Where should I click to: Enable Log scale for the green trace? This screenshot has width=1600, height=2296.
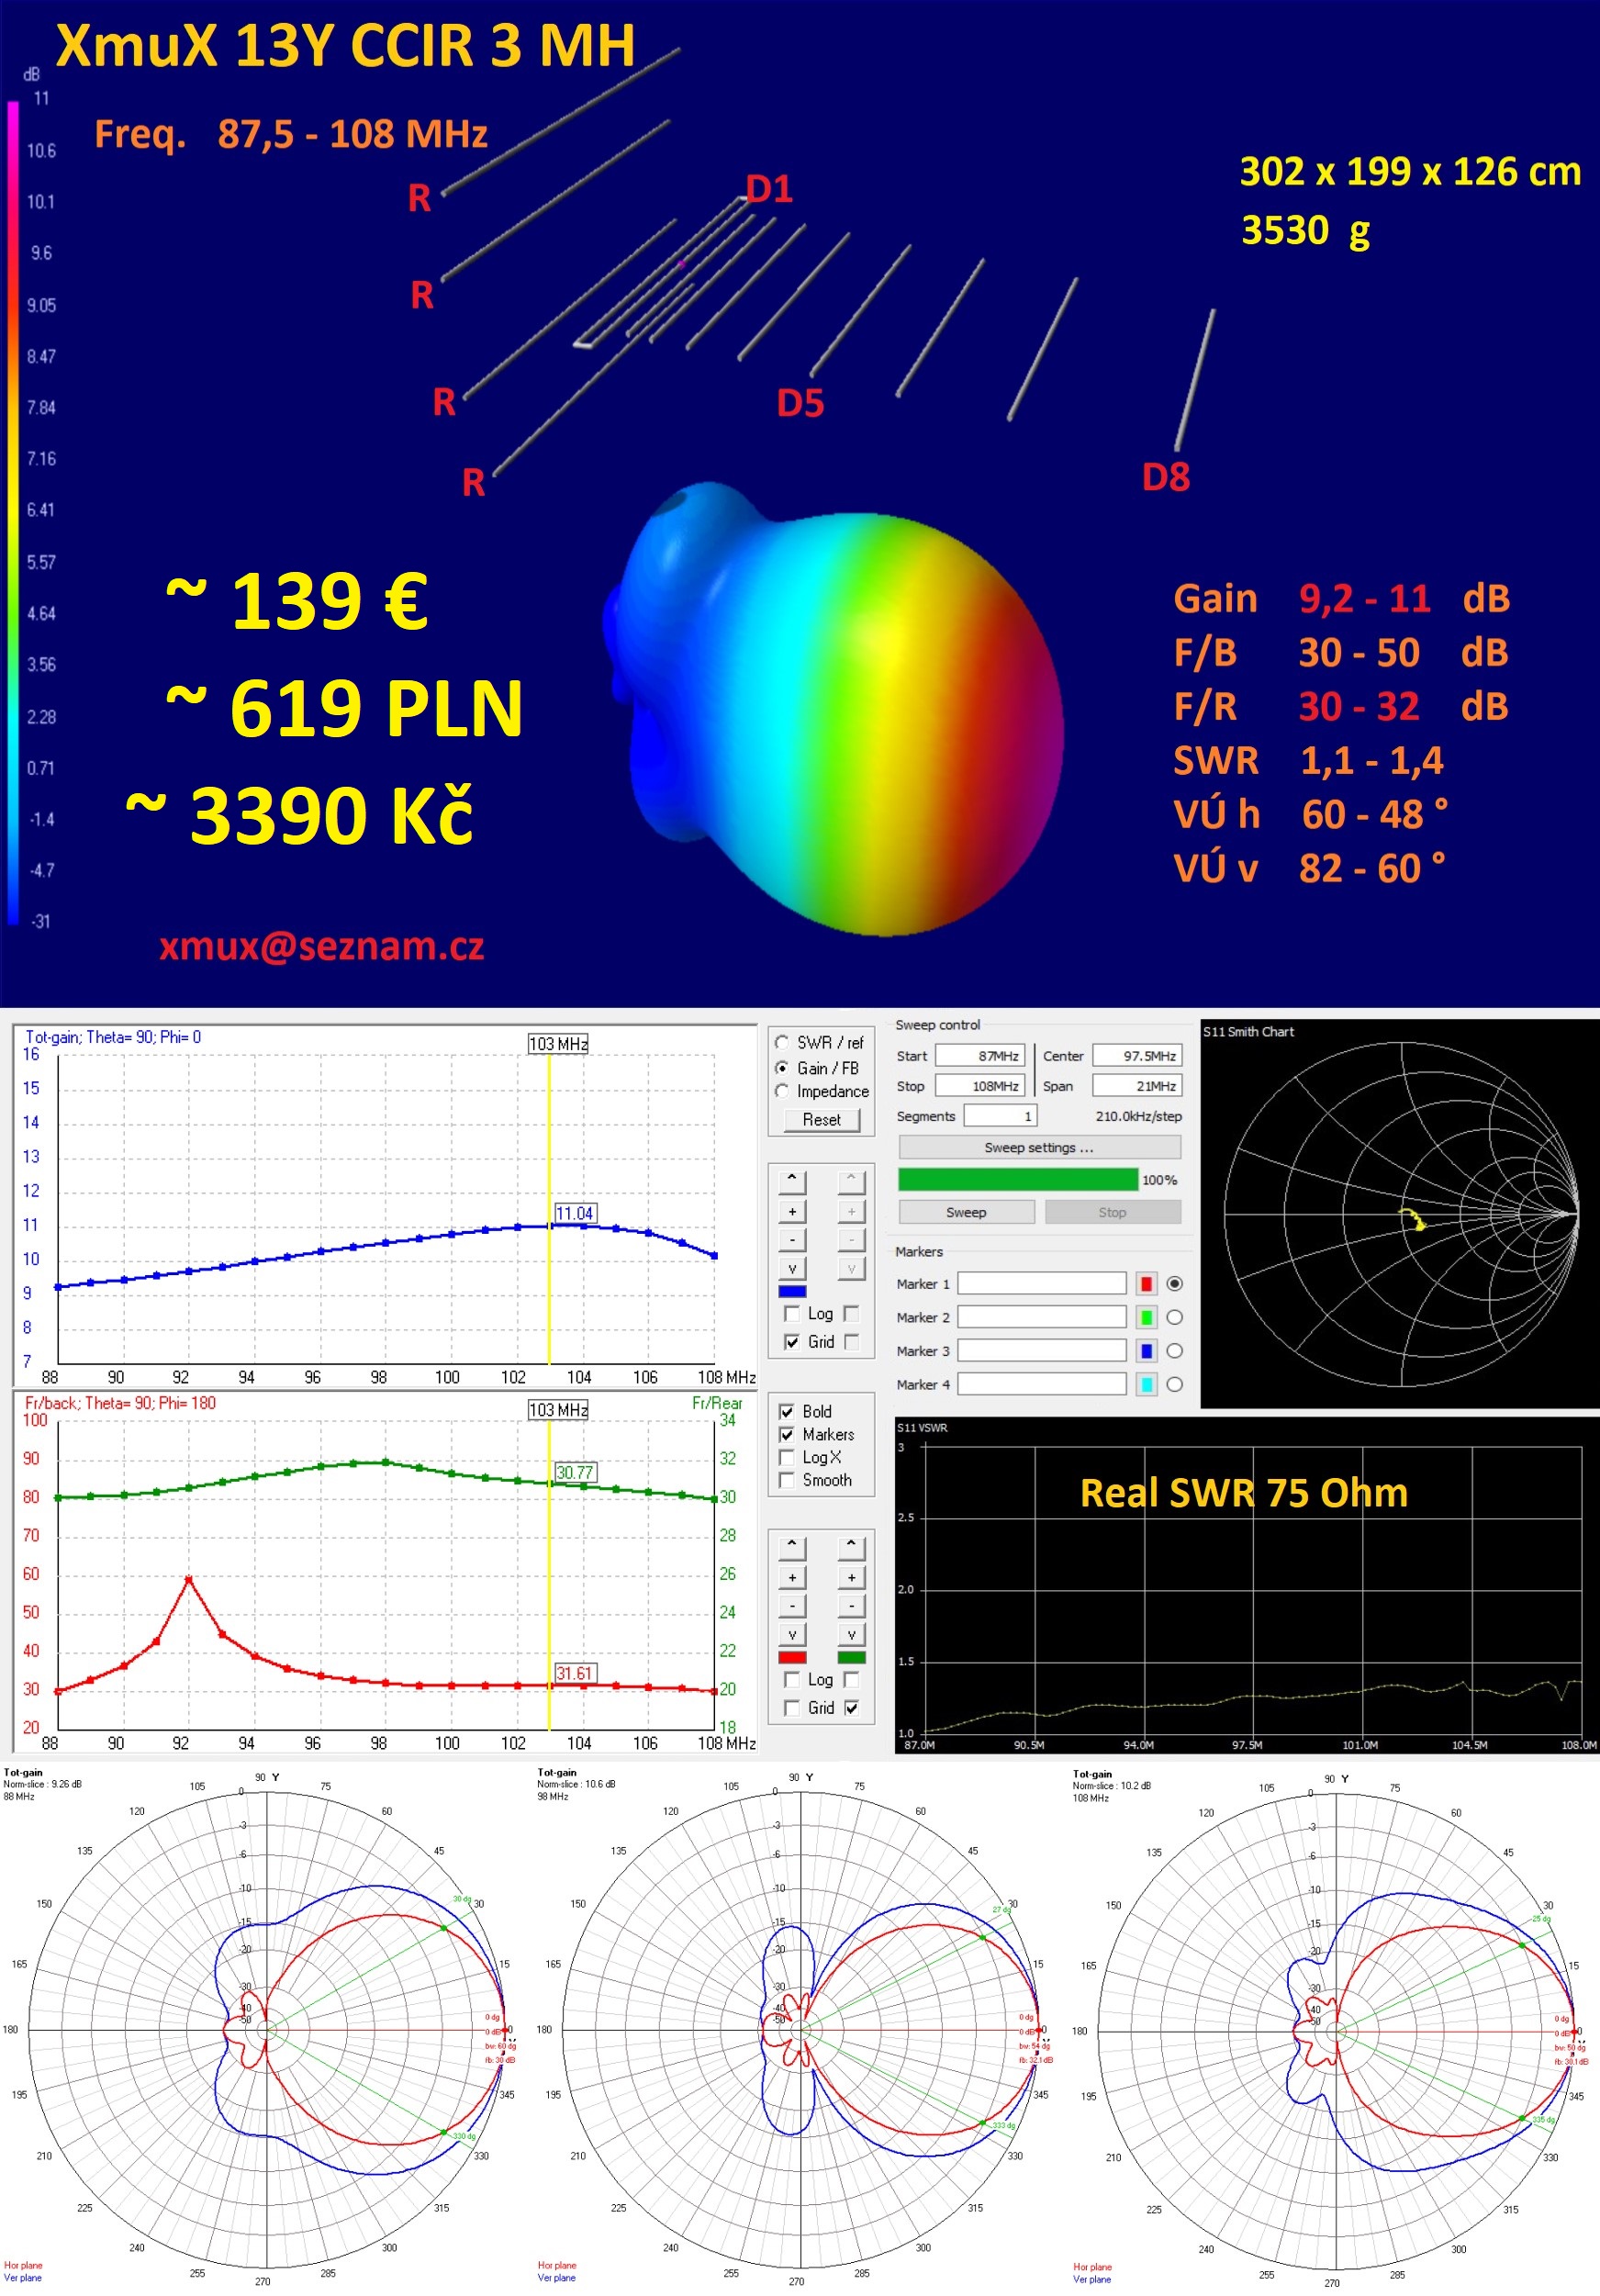point(851,1679)
